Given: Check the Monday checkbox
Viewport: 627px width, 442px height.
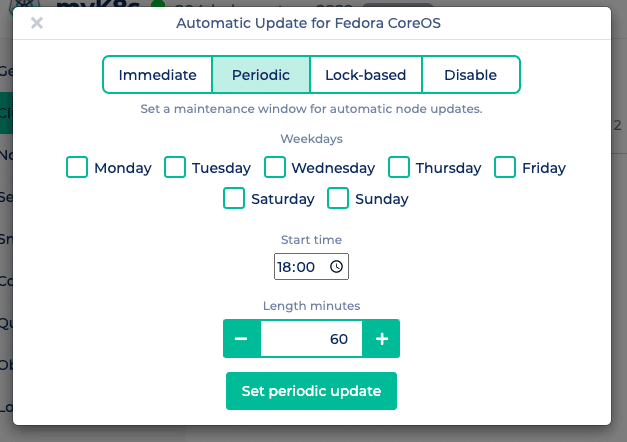Looking at the screenshot, I should pos(77,167).
